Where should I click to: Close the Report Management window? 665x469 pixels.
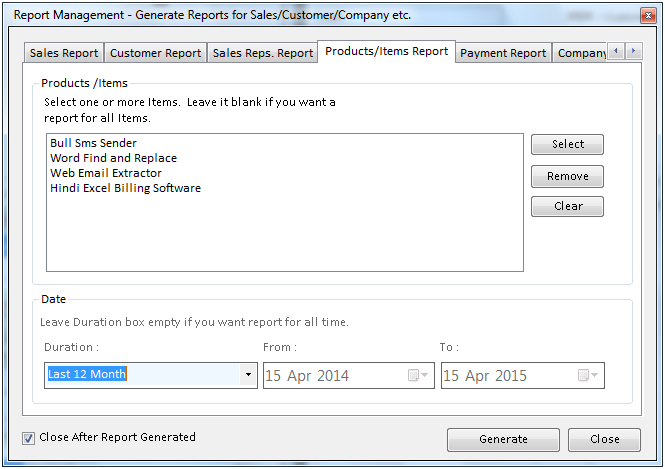click(648, 16)
